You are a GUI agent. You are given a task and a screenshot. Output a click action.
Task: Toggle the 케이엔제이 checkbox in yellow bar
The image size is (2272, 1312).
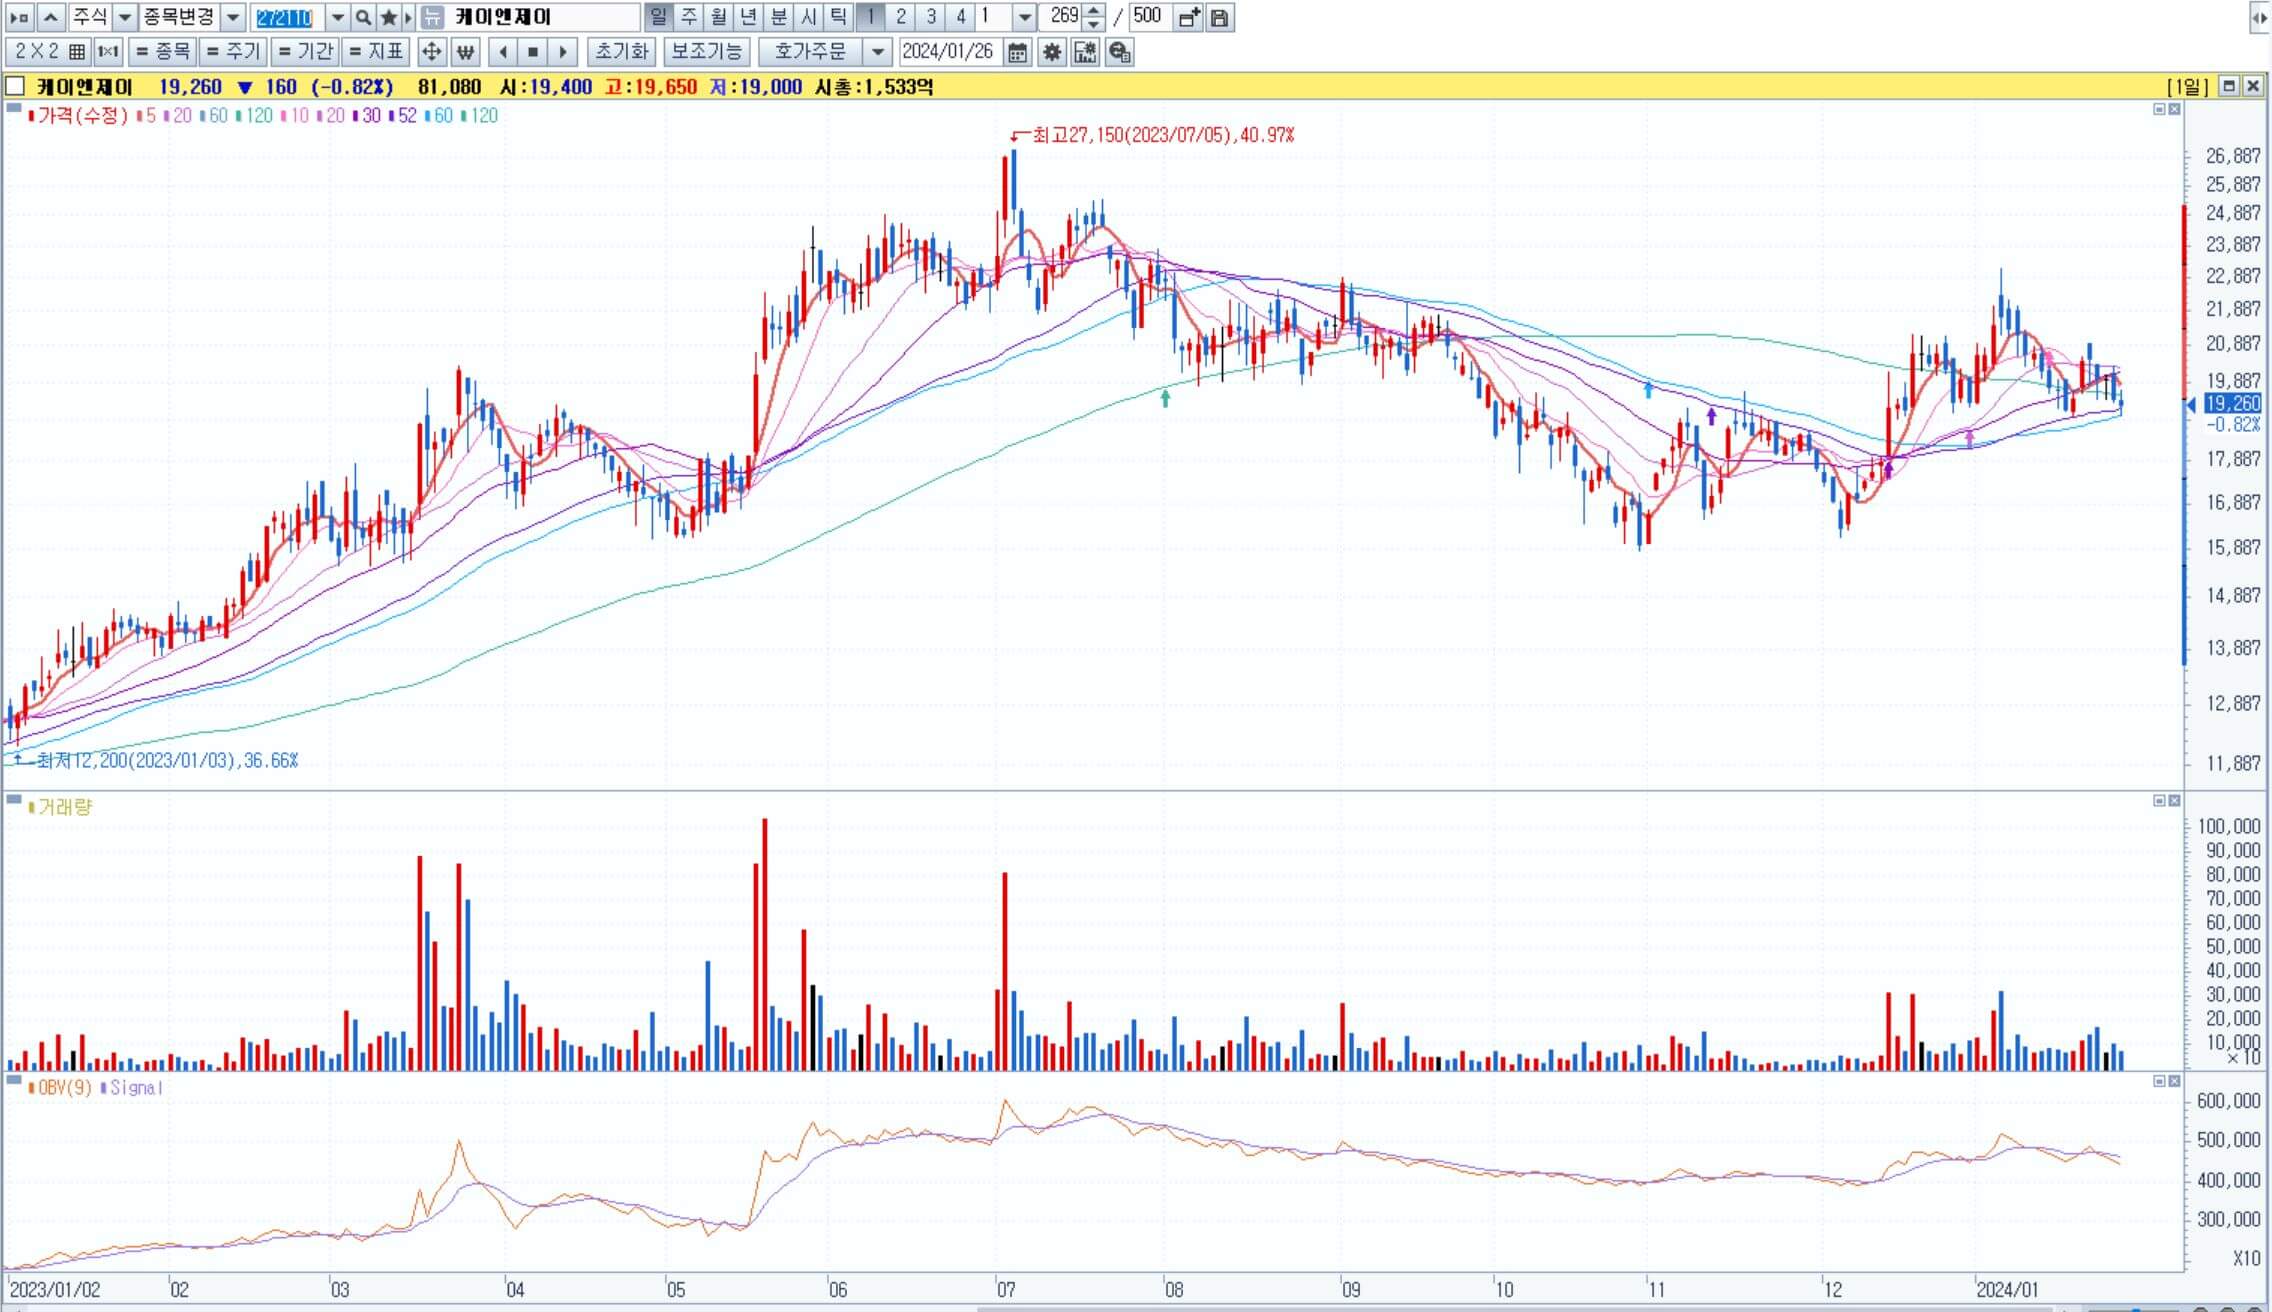tap(16, 87)
